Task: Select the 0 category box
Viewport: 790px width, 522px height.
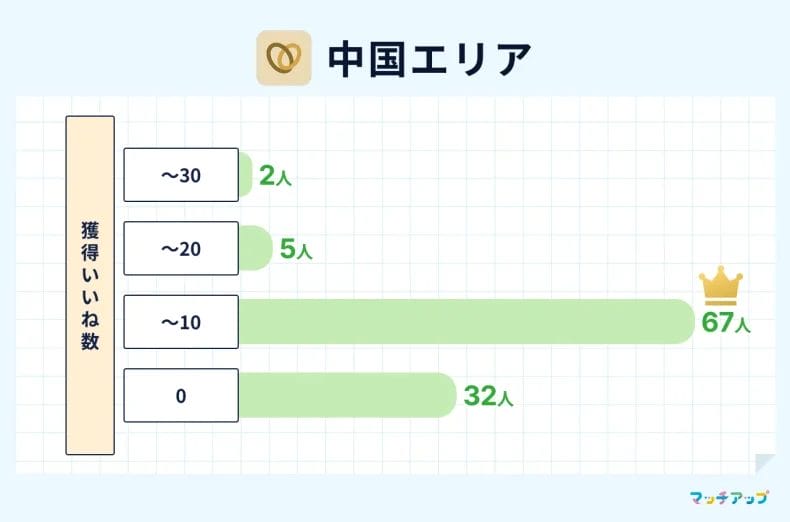Action: 181,395
